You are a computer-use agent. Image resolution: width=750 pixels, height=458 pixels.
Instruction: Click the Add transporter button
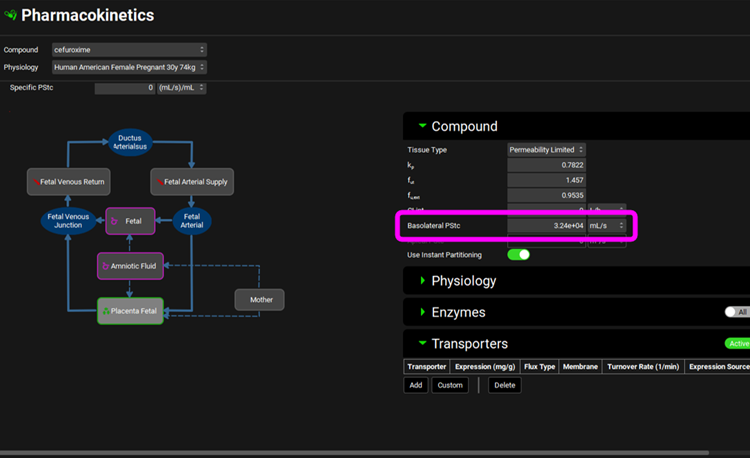point(415,385)
